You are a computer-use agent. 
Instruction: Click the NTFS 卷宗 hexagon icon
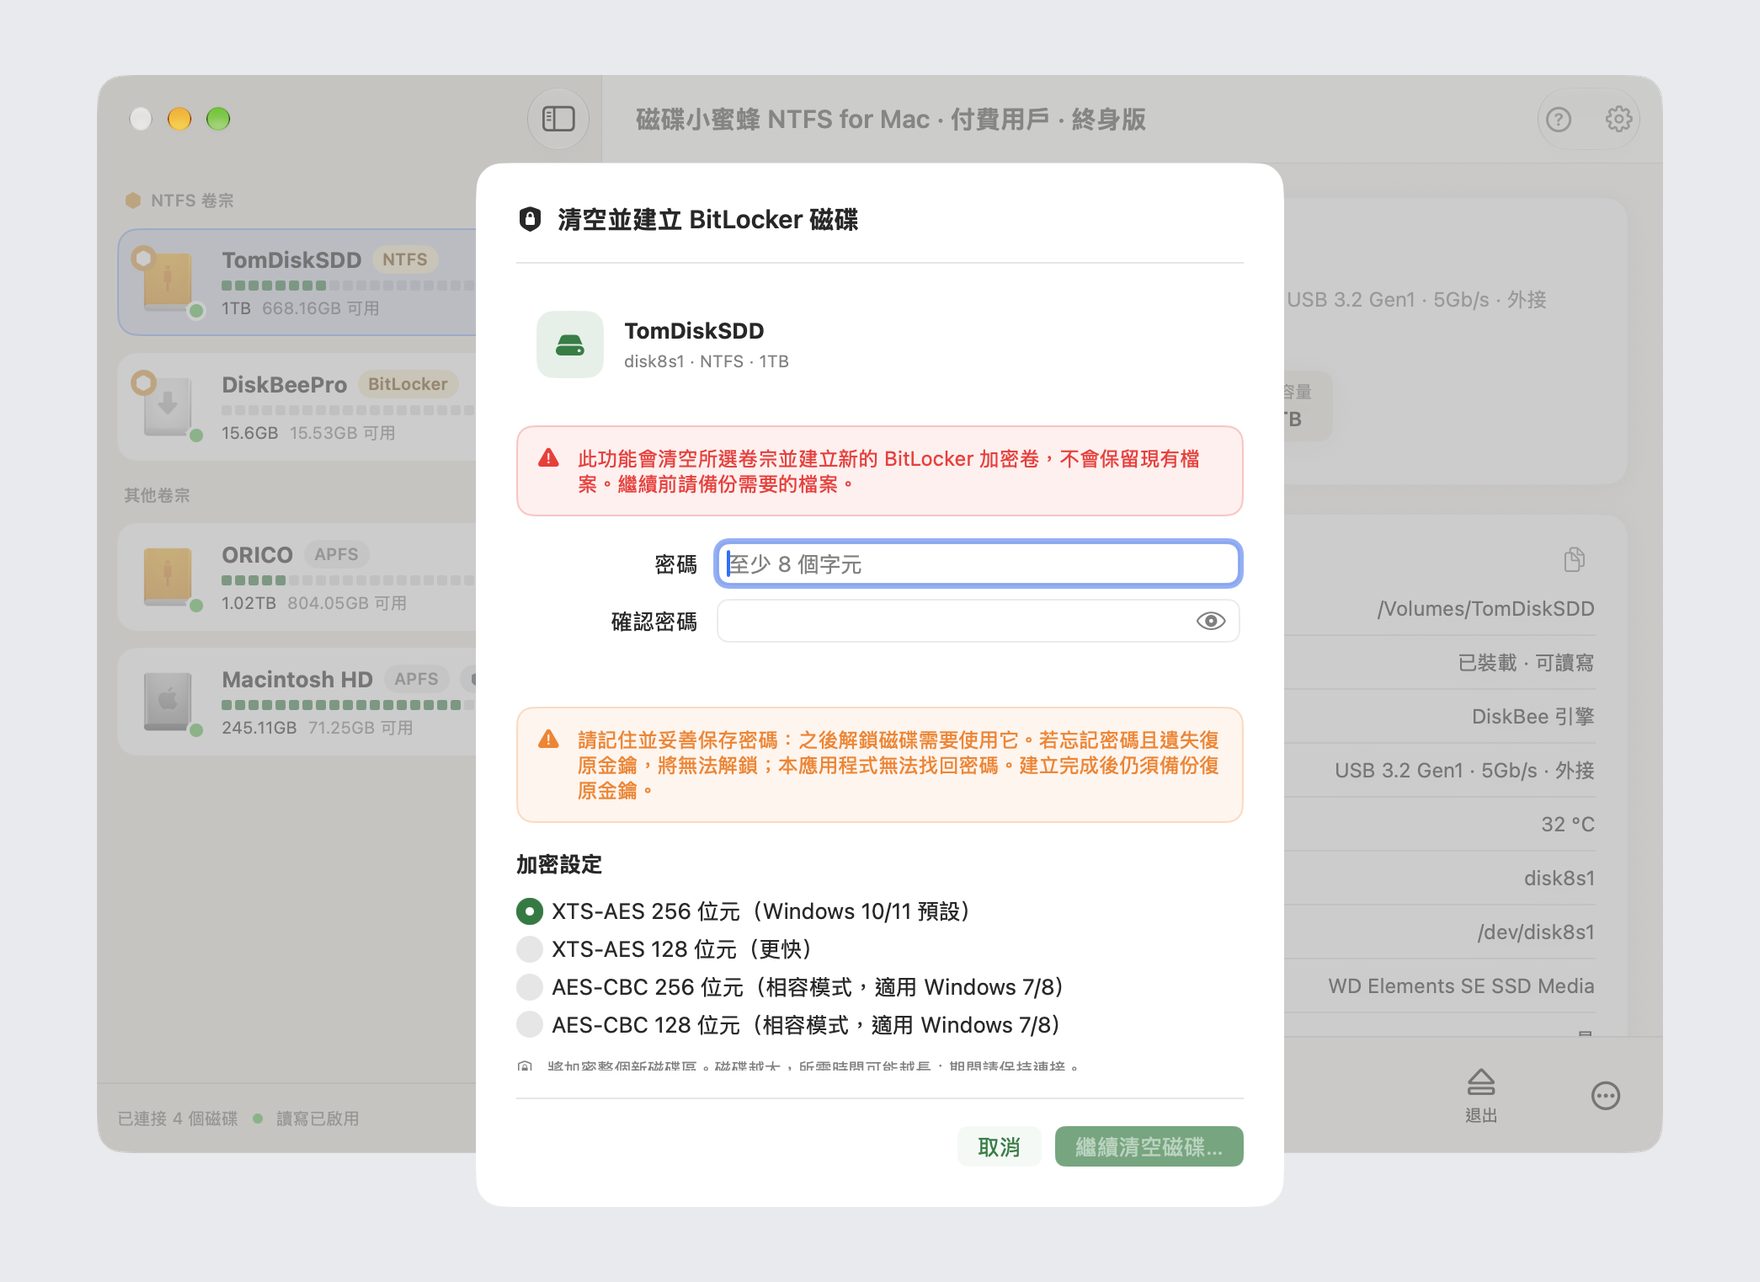(x=133, y=200)
